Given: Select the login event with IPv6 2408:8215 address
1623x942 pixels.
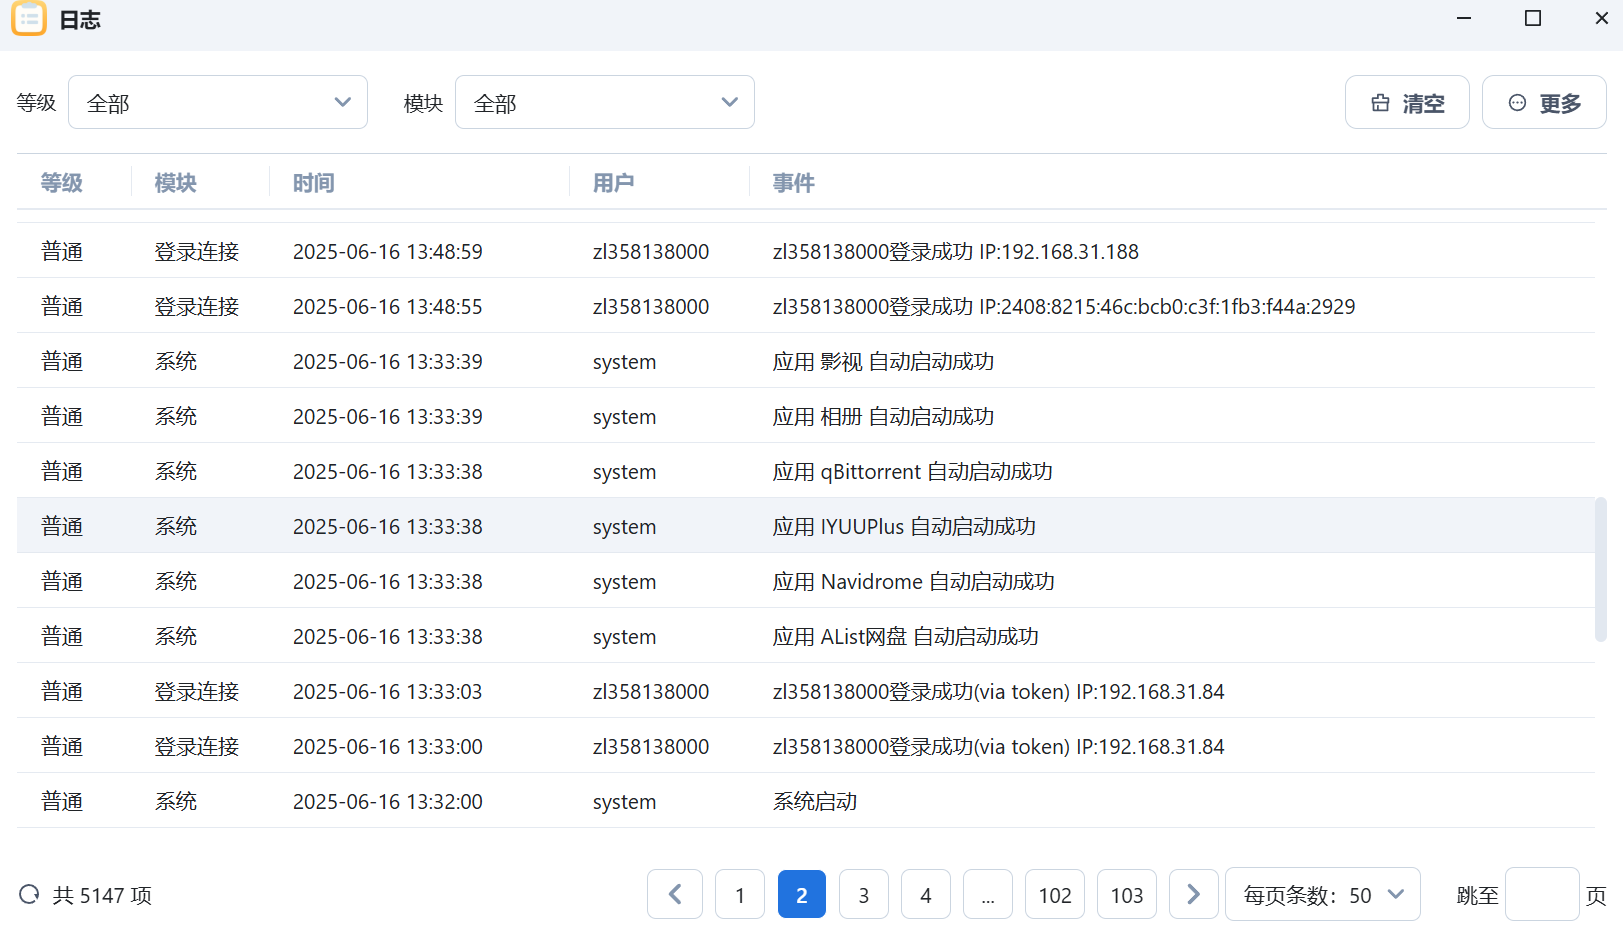Looking at the screenshot, I should [x=806, y=306].
